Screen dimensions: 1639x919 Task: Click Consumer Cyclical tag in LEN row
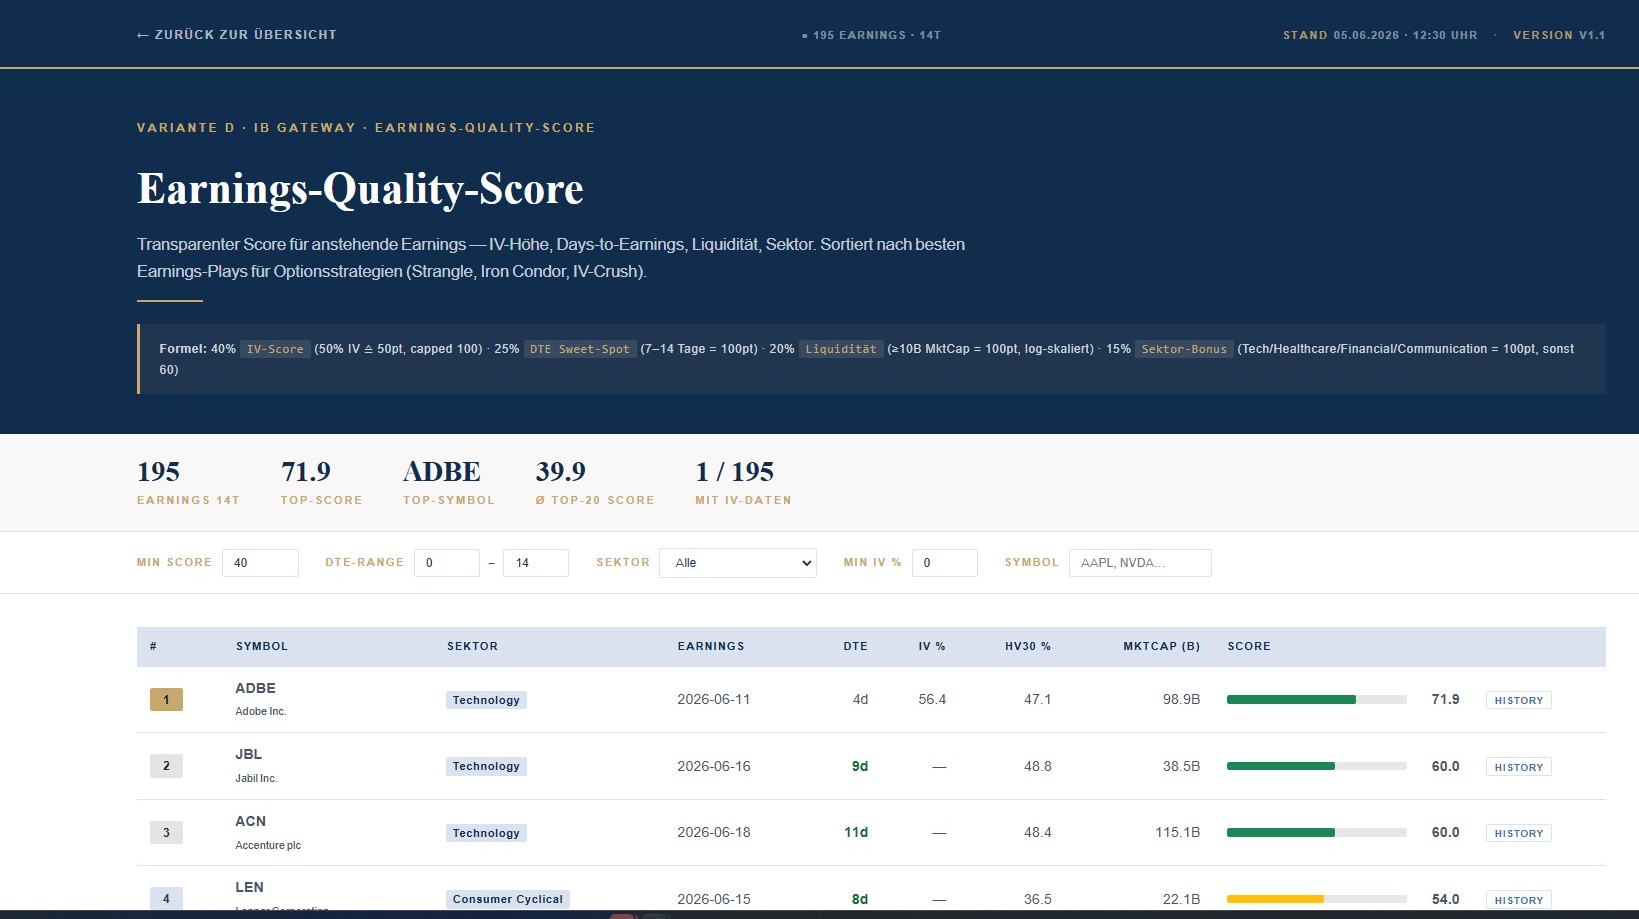pyautogui.click(x=508, y=899)
